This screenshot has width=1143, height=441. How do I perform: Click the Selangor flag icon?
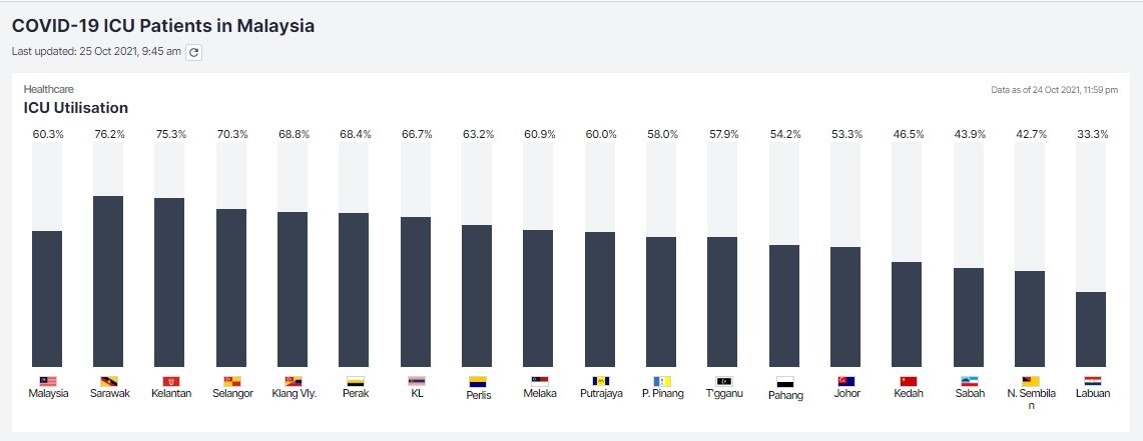pos(232,381)
